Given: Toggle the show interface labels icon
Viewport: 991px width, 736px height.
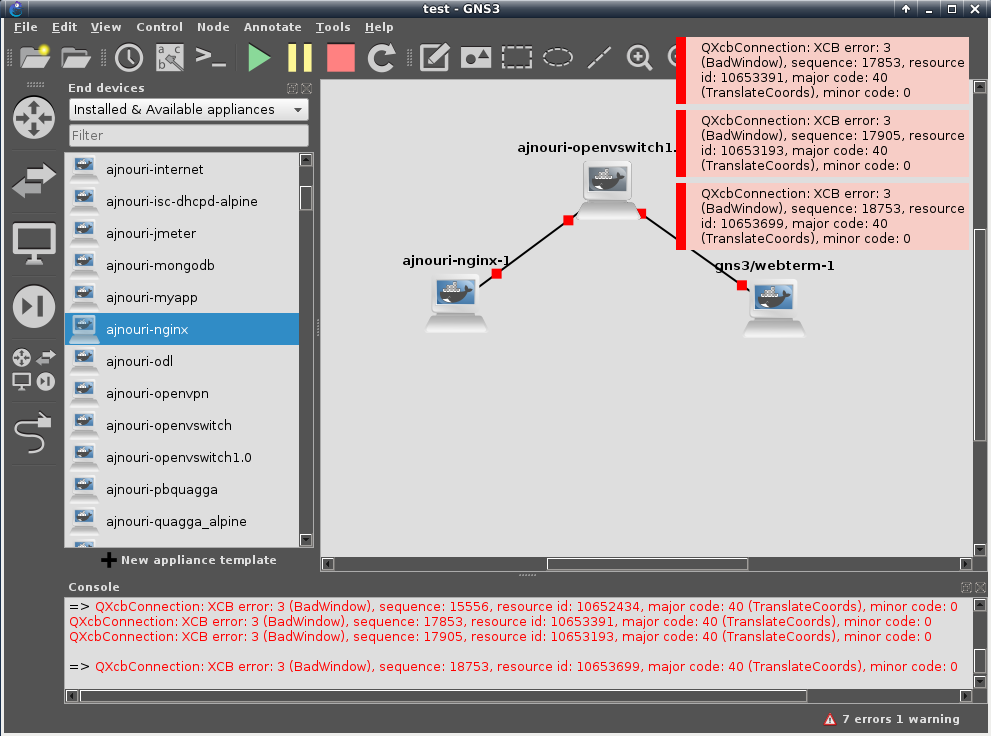Looking at the screenshot, I should click(x=170, y=57).
